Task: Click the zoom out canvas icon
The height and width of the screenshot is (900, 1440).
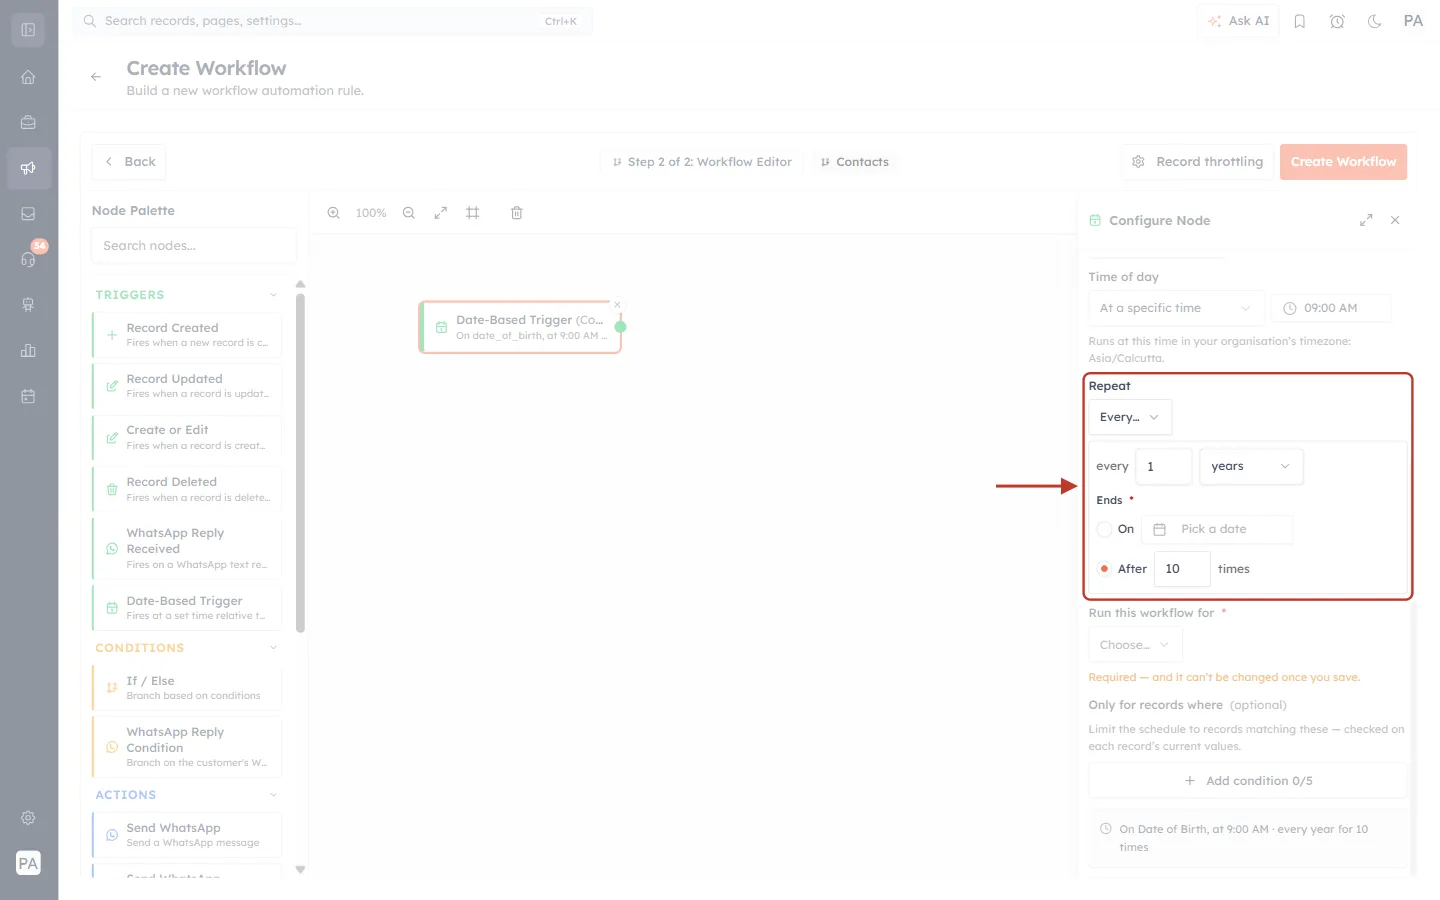Action: [409, 213]
